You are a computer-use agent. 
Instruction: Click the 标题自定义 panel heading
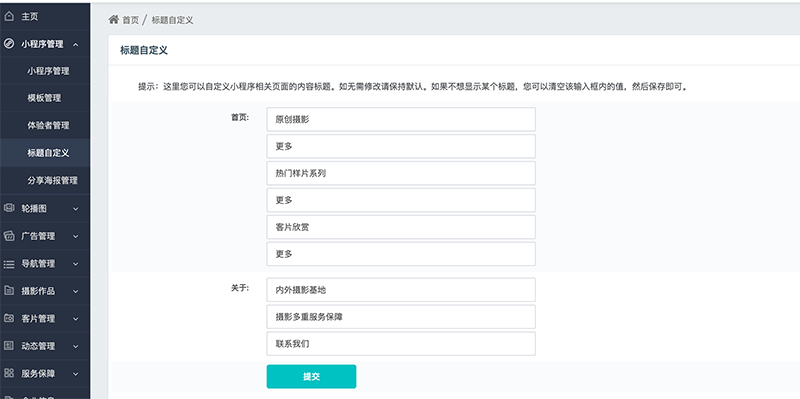point(144,50)
